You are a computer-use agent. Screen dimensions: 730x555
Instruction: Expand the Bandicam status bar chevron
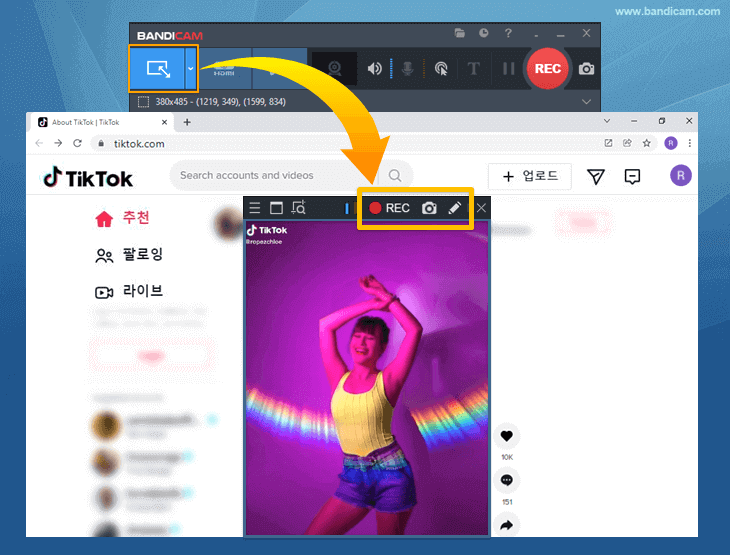586,102
